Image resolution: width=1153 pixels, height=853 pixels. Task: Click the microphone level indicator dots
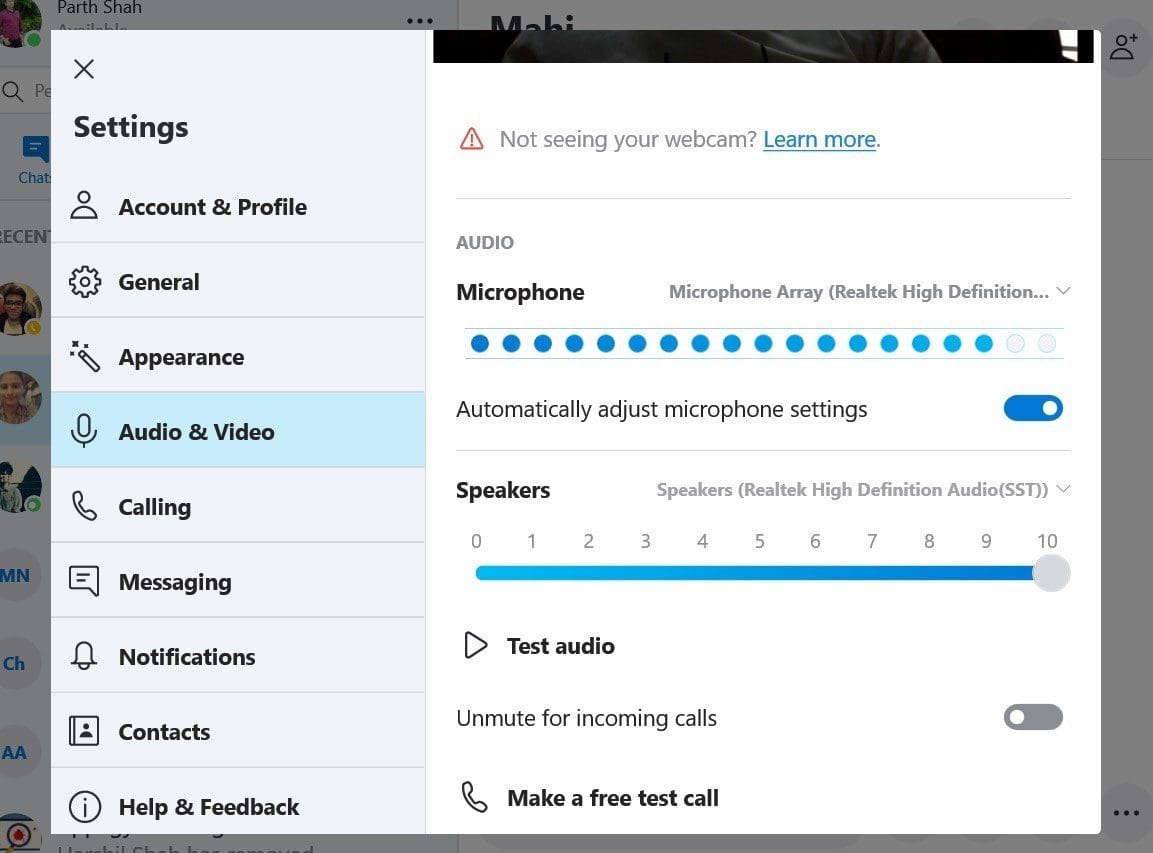(764, 343)
